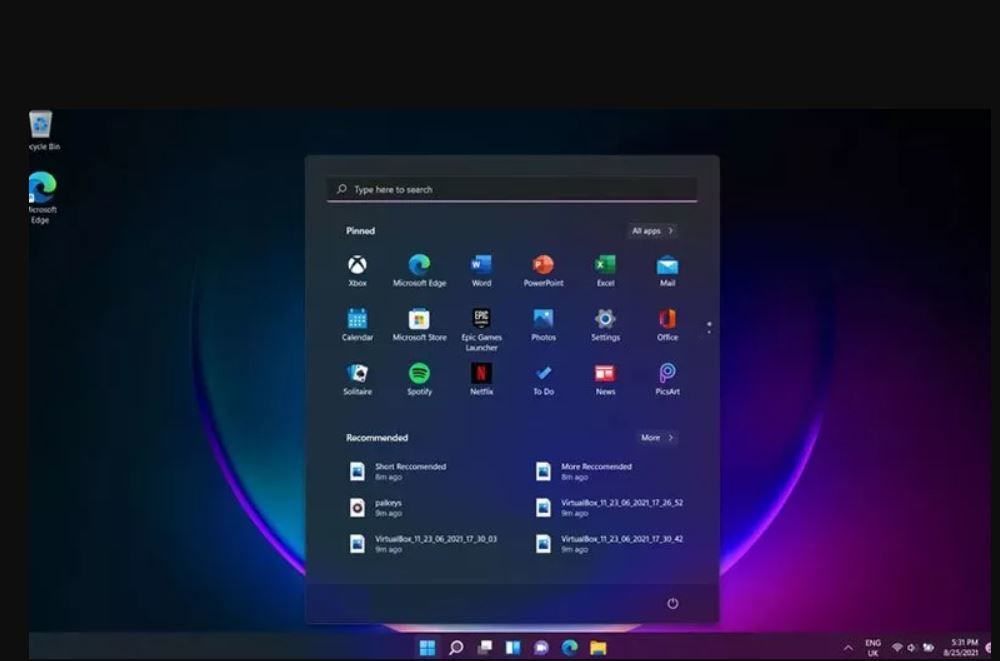Open the Calendar app

click(357, 325)
